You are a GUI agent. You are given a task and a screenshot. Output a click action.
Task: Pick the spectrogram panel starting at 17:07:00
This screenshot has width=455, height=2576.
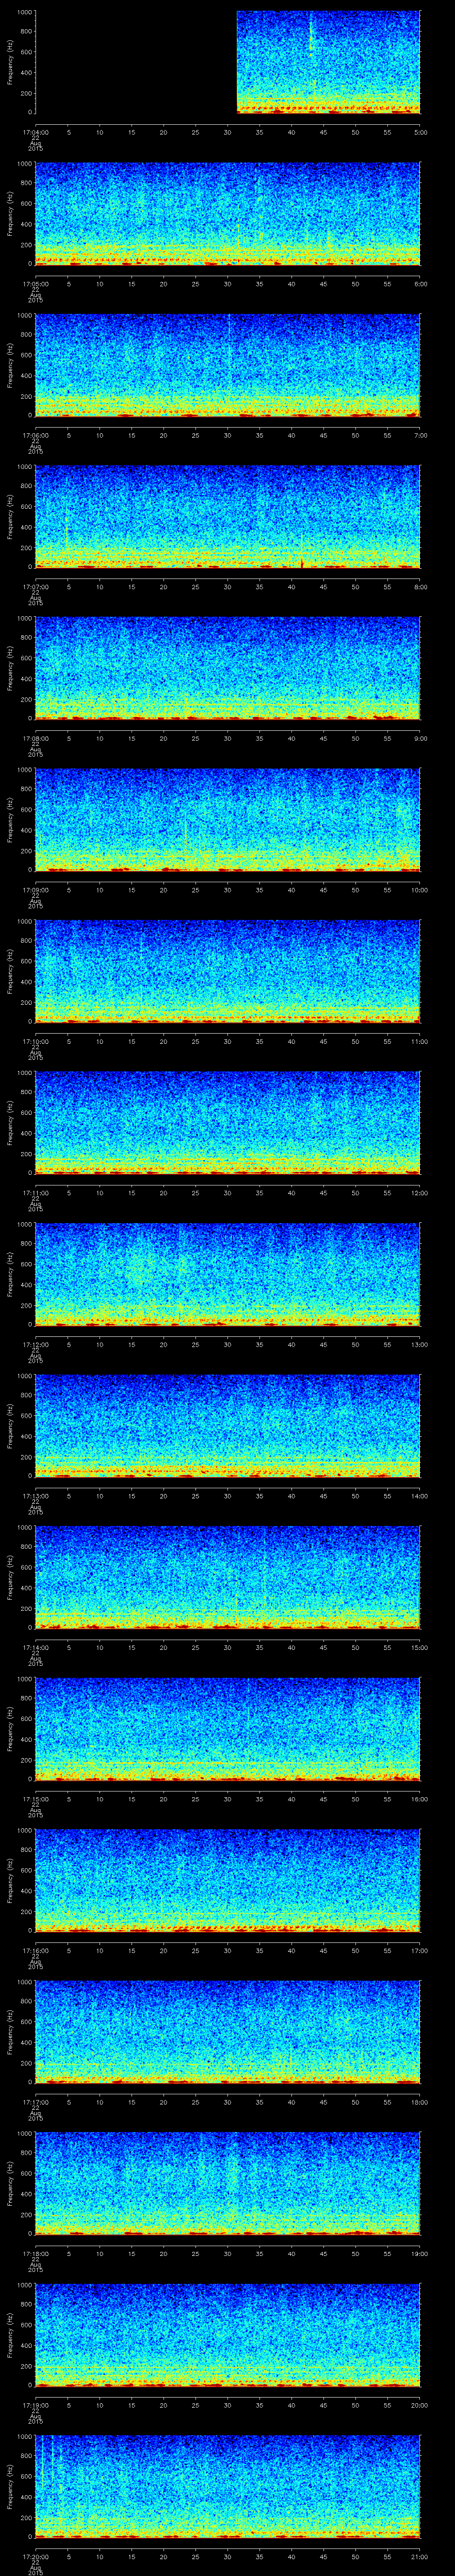(x=227, y=516)
